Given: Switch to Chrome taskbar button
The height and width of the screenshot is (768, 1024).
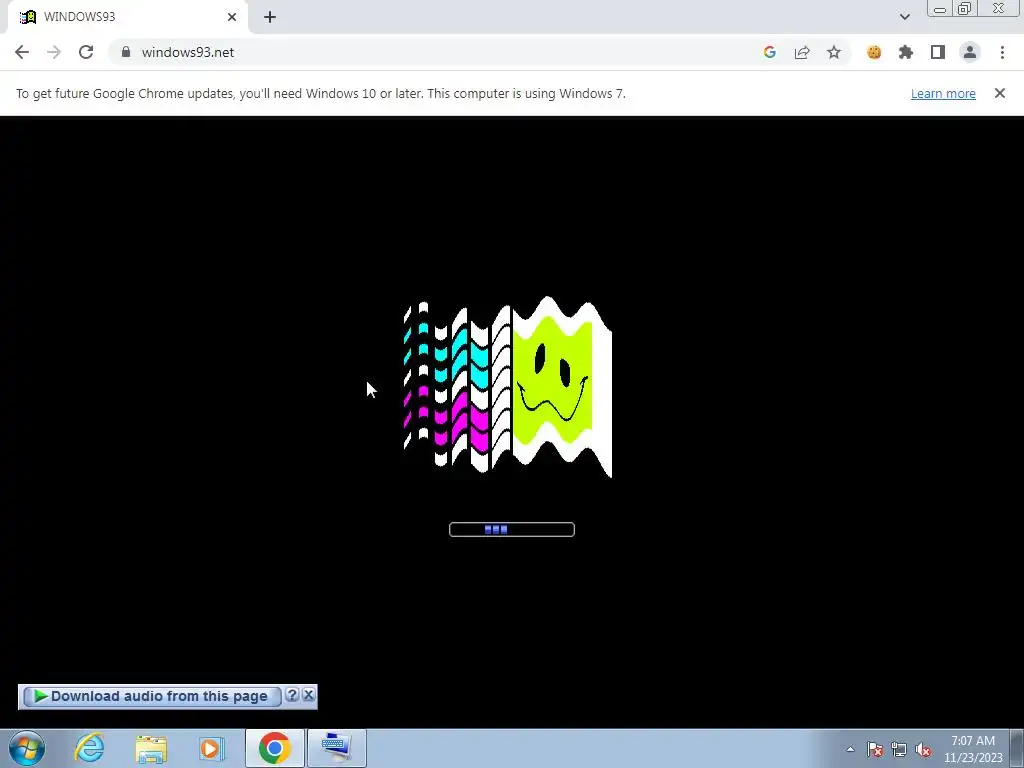Looking at the screenshot, I should point(274,748).
